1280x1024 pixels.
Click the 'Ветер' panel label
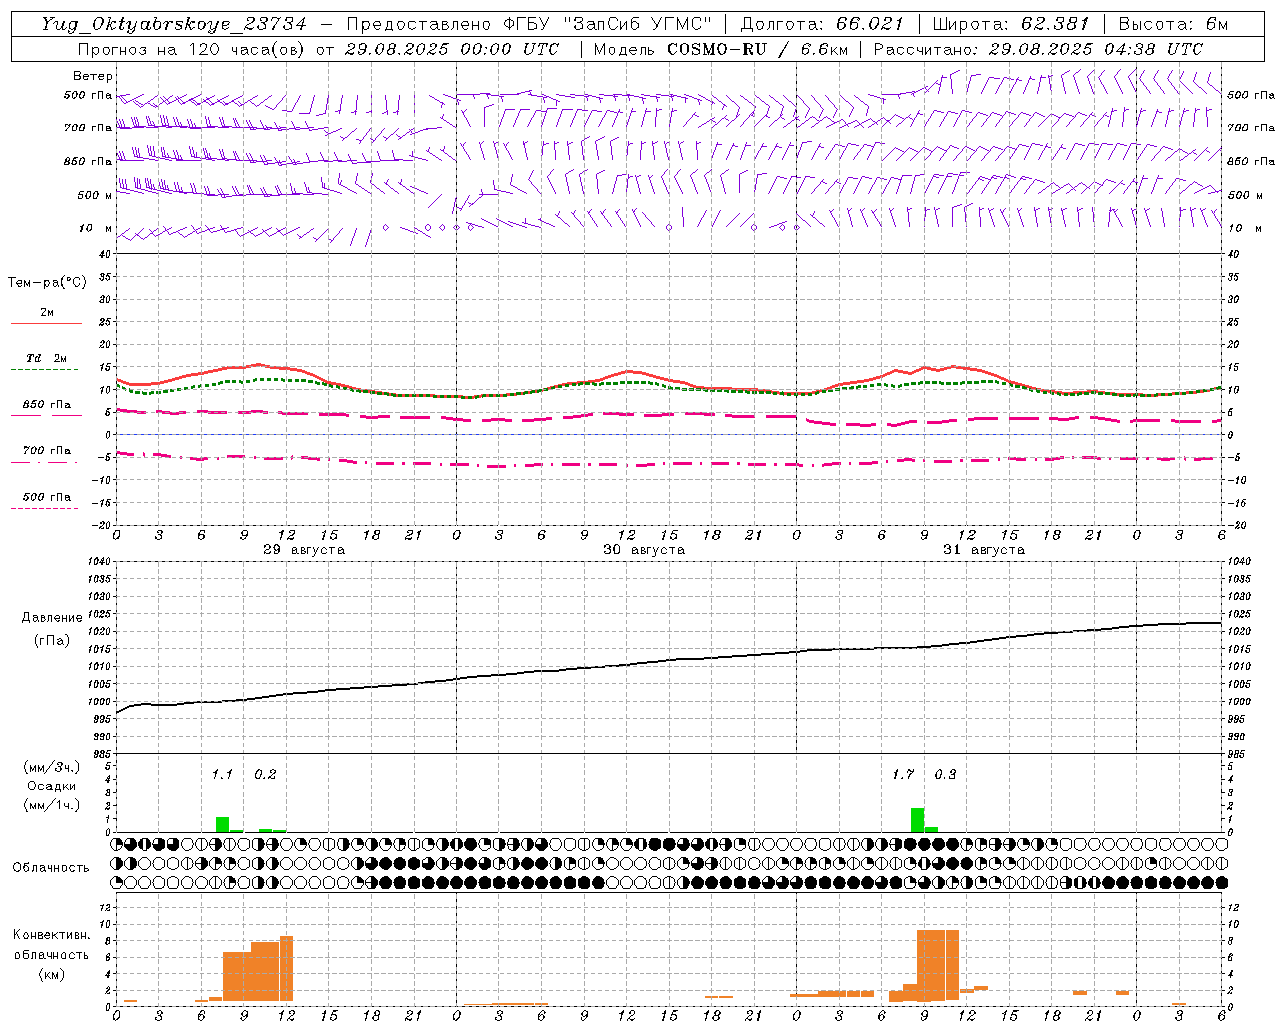(93, 76)
